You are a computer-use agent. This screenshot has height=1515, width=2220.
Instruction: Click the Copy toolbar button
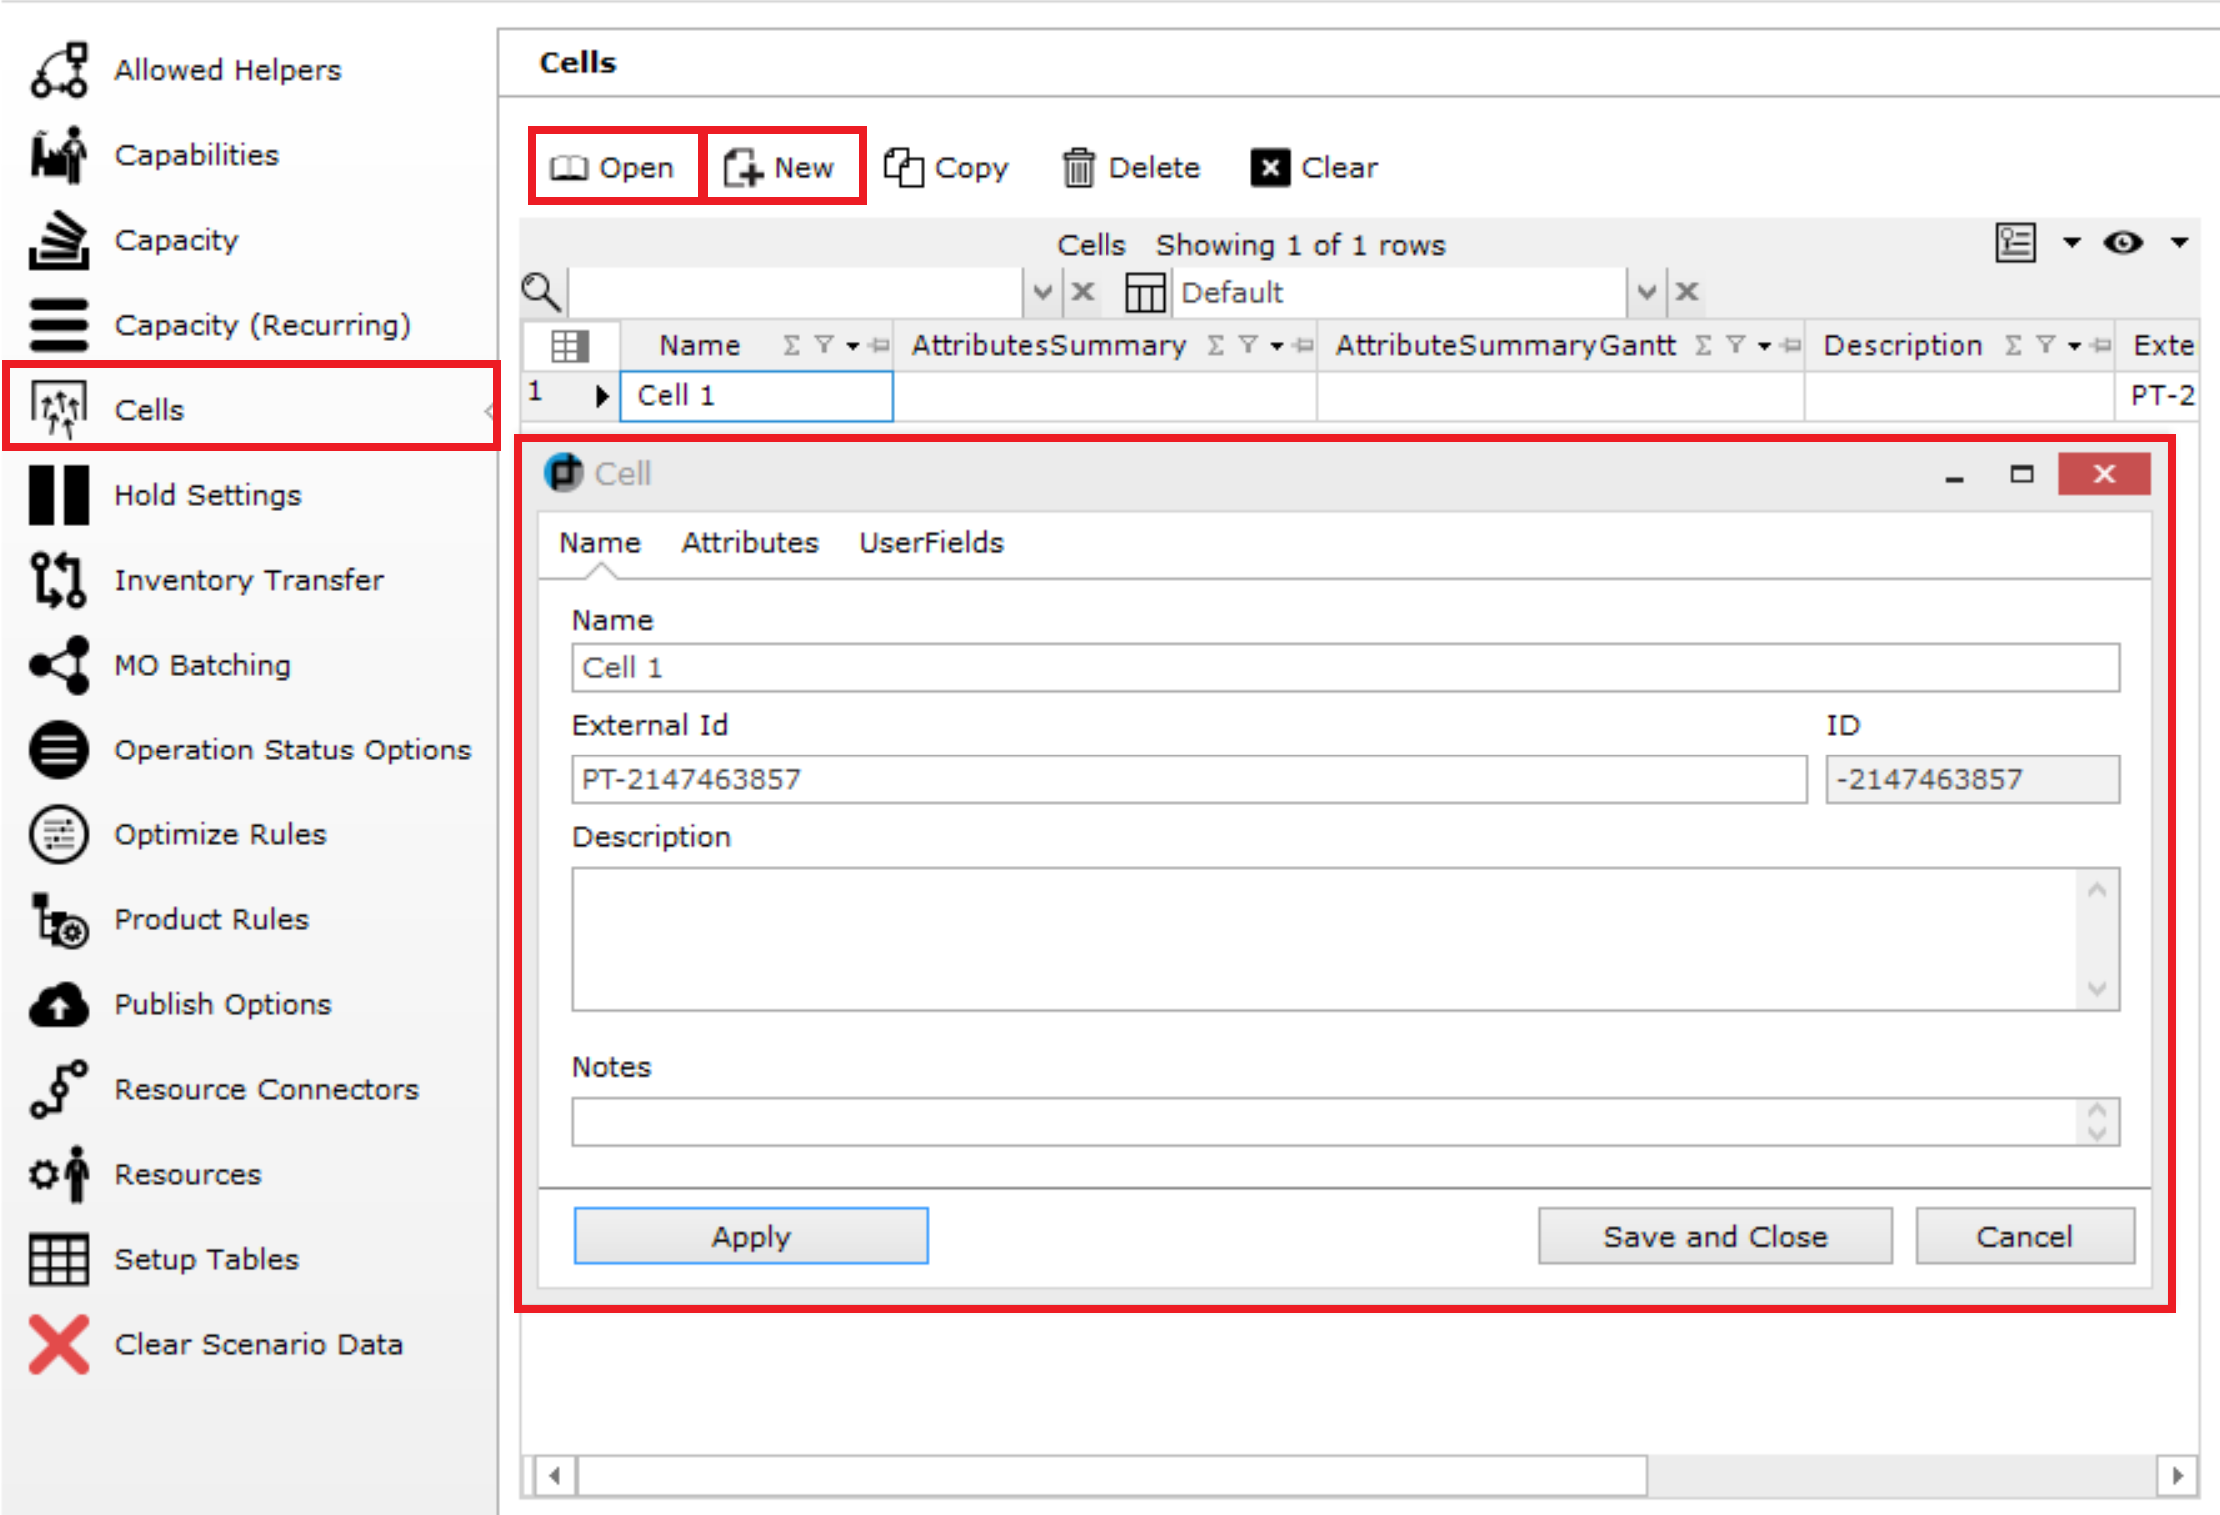[x=946, y=167]
